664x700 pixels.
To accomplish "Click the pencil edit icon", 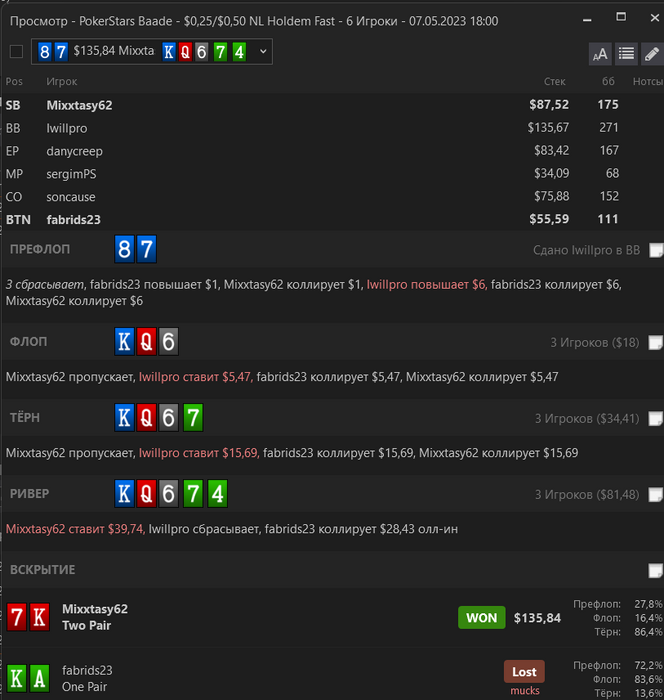I will pos(652,54).
